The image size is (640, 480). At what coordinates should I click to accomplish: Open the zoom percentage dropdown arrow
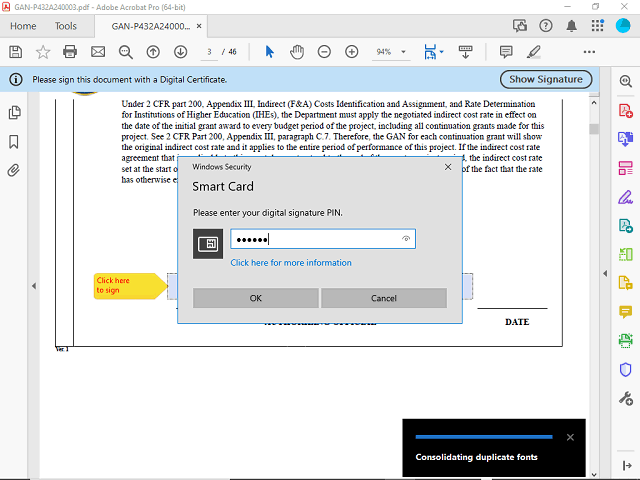403,52
